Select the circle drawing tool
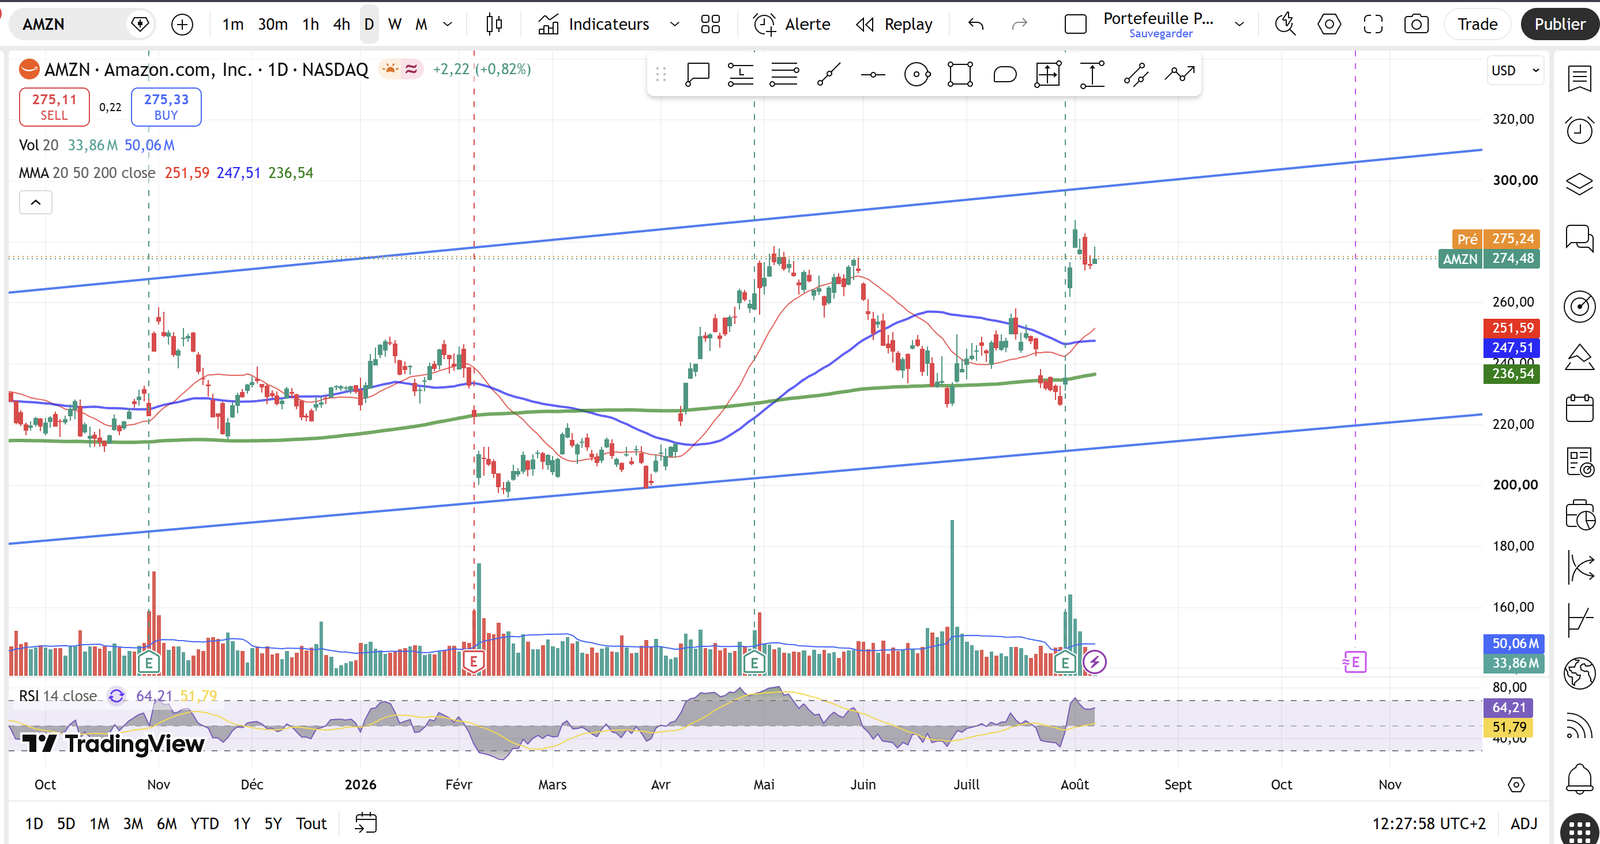1600x844 pixels. [917, 74]
